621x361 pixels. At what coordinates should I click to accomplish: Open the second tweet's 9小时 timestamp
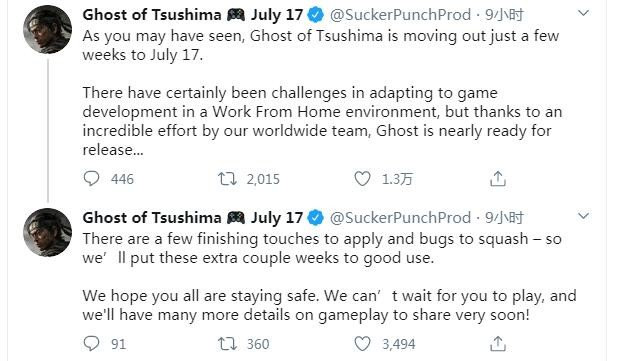504,218
